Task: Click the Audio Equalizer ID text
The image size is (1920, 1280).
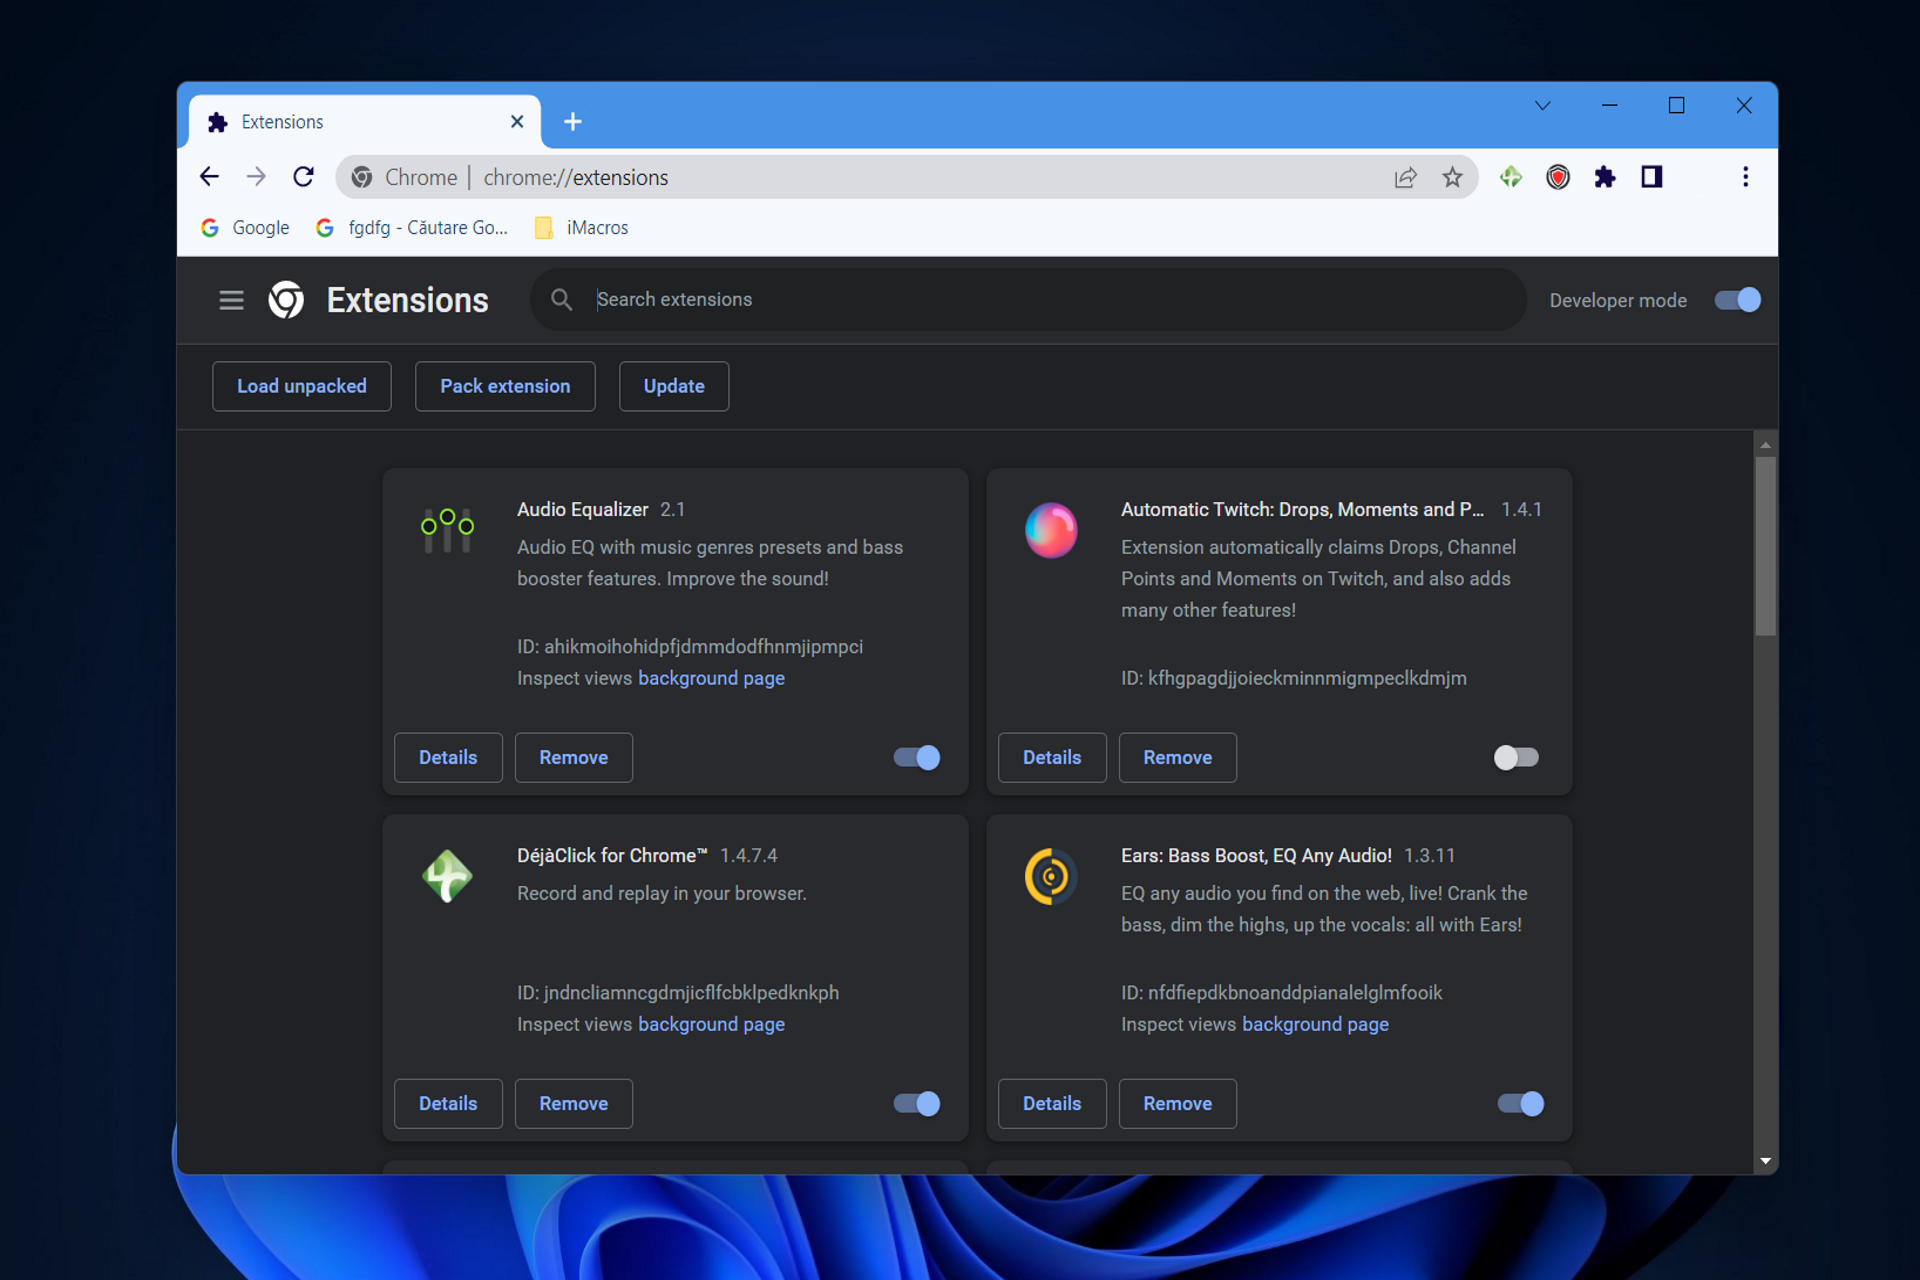Action: tap(690, 647)
